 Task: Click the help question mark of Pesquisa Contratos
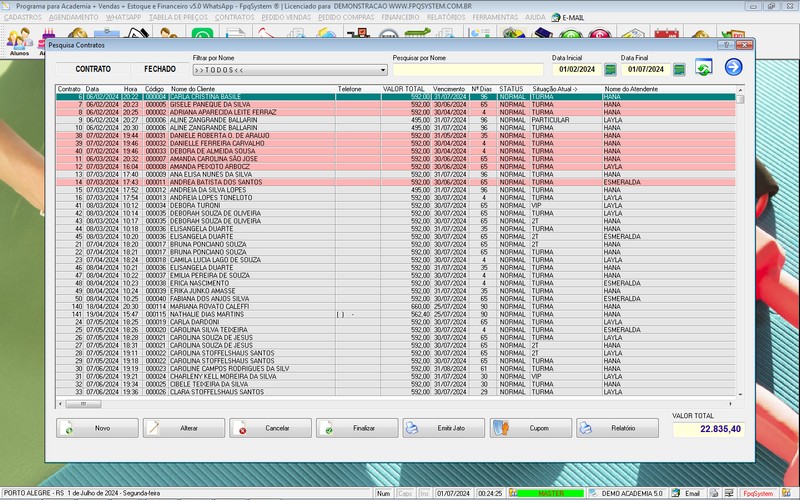[726, 45]
